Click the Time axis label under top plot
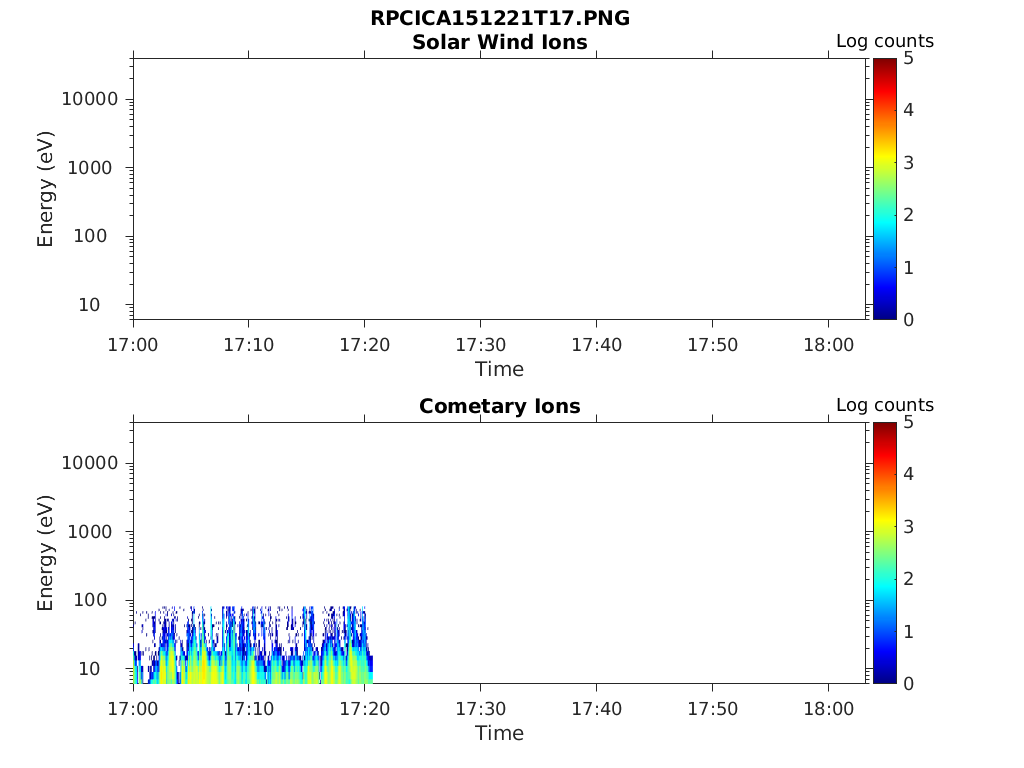Screen dimensions: 1024x768 pos(500,370)
